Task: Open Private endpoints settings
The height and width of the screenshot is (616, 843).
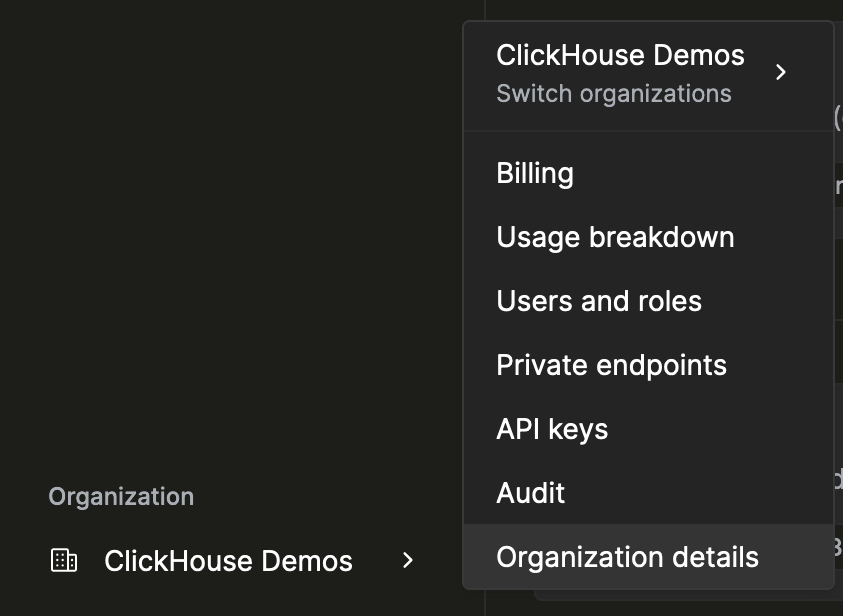Action: click(x=611, y=365)
